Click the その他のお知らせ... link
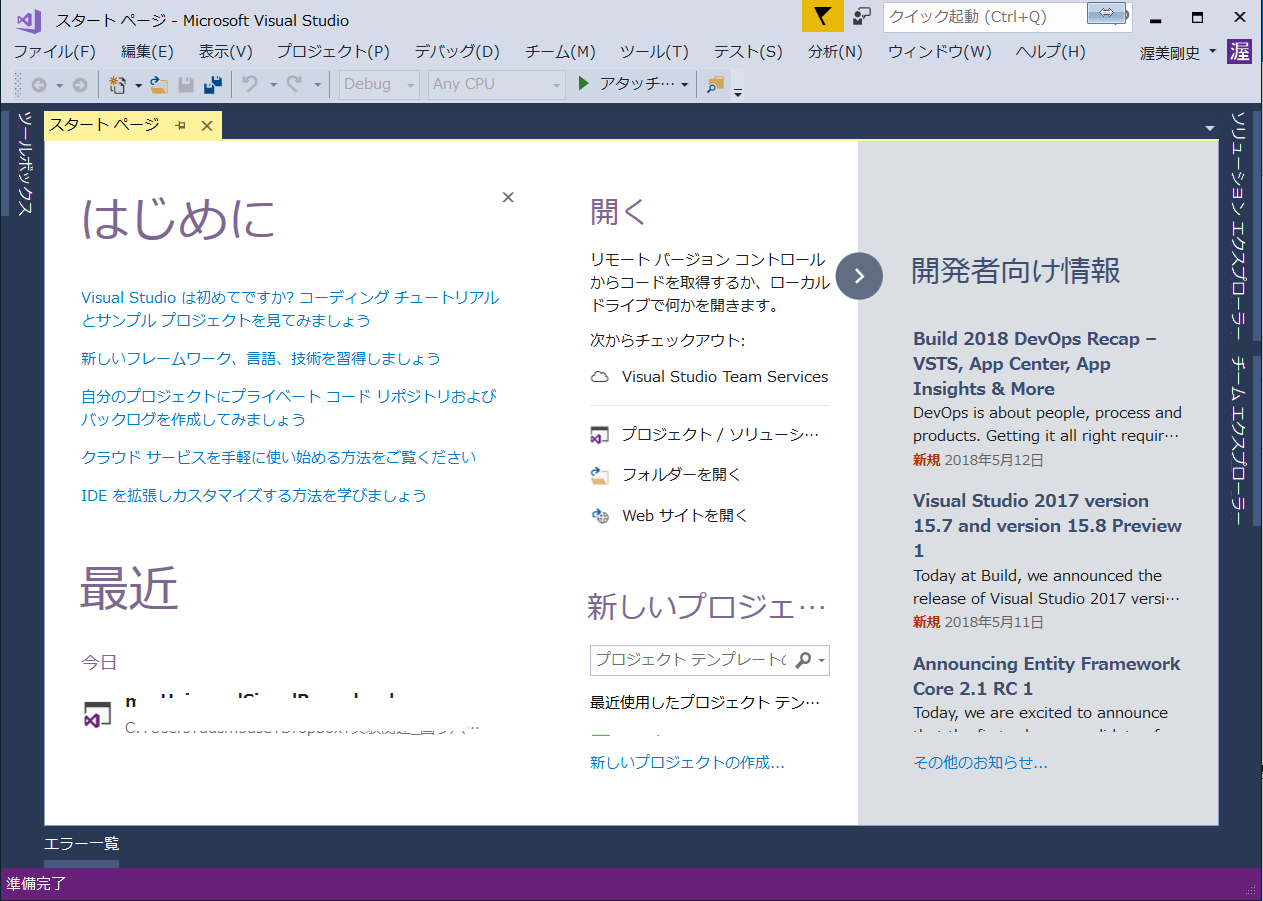Viewport: 1263px width, 901px height. pyautogui.click(x=980, y=763)
